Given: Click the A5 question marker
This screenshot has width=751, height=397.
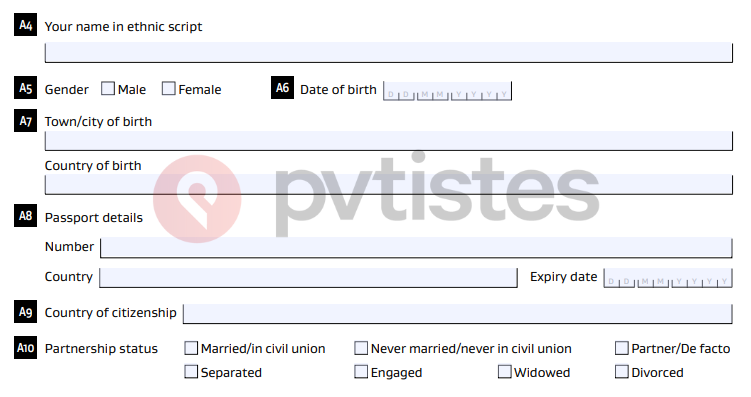Looking at the screenshot, I should pos(25,88).
